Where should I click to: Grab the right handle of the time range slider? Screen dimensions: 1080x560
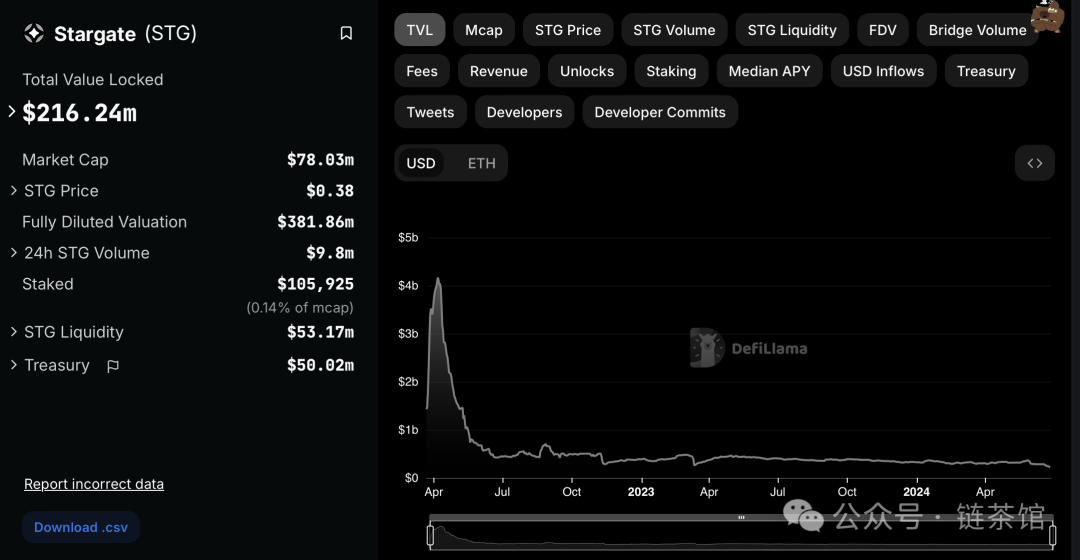1052,535
